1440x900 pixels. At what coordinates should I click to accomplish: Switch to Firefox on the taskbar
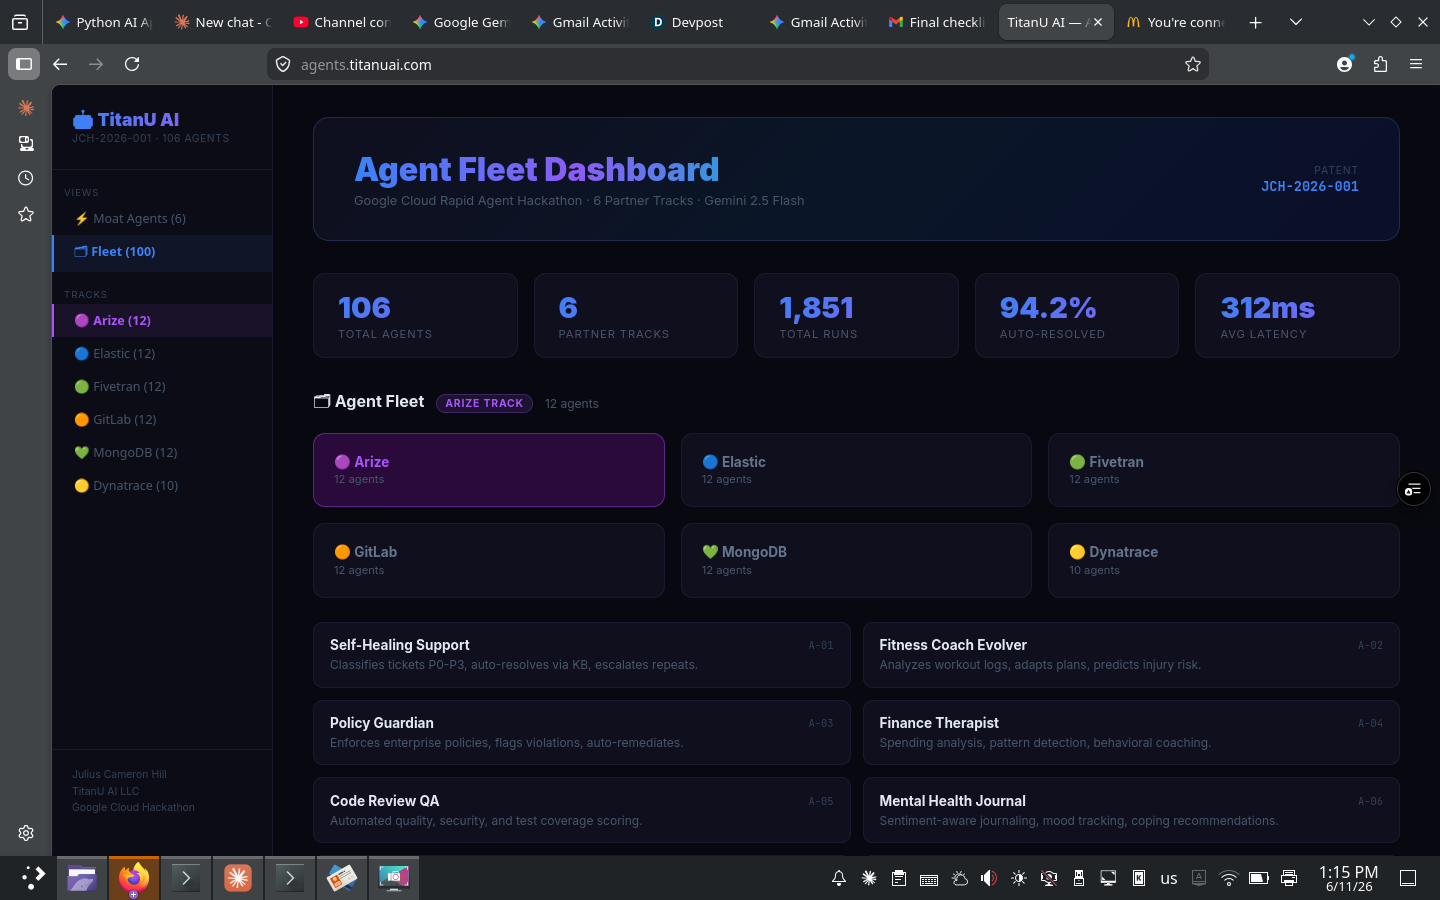pos(134,878)
